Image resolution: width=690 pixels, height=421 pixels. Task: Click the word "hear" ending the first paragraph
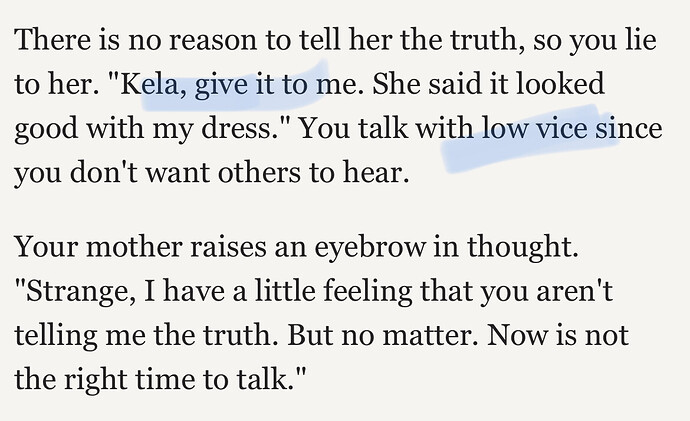[376, 172]
